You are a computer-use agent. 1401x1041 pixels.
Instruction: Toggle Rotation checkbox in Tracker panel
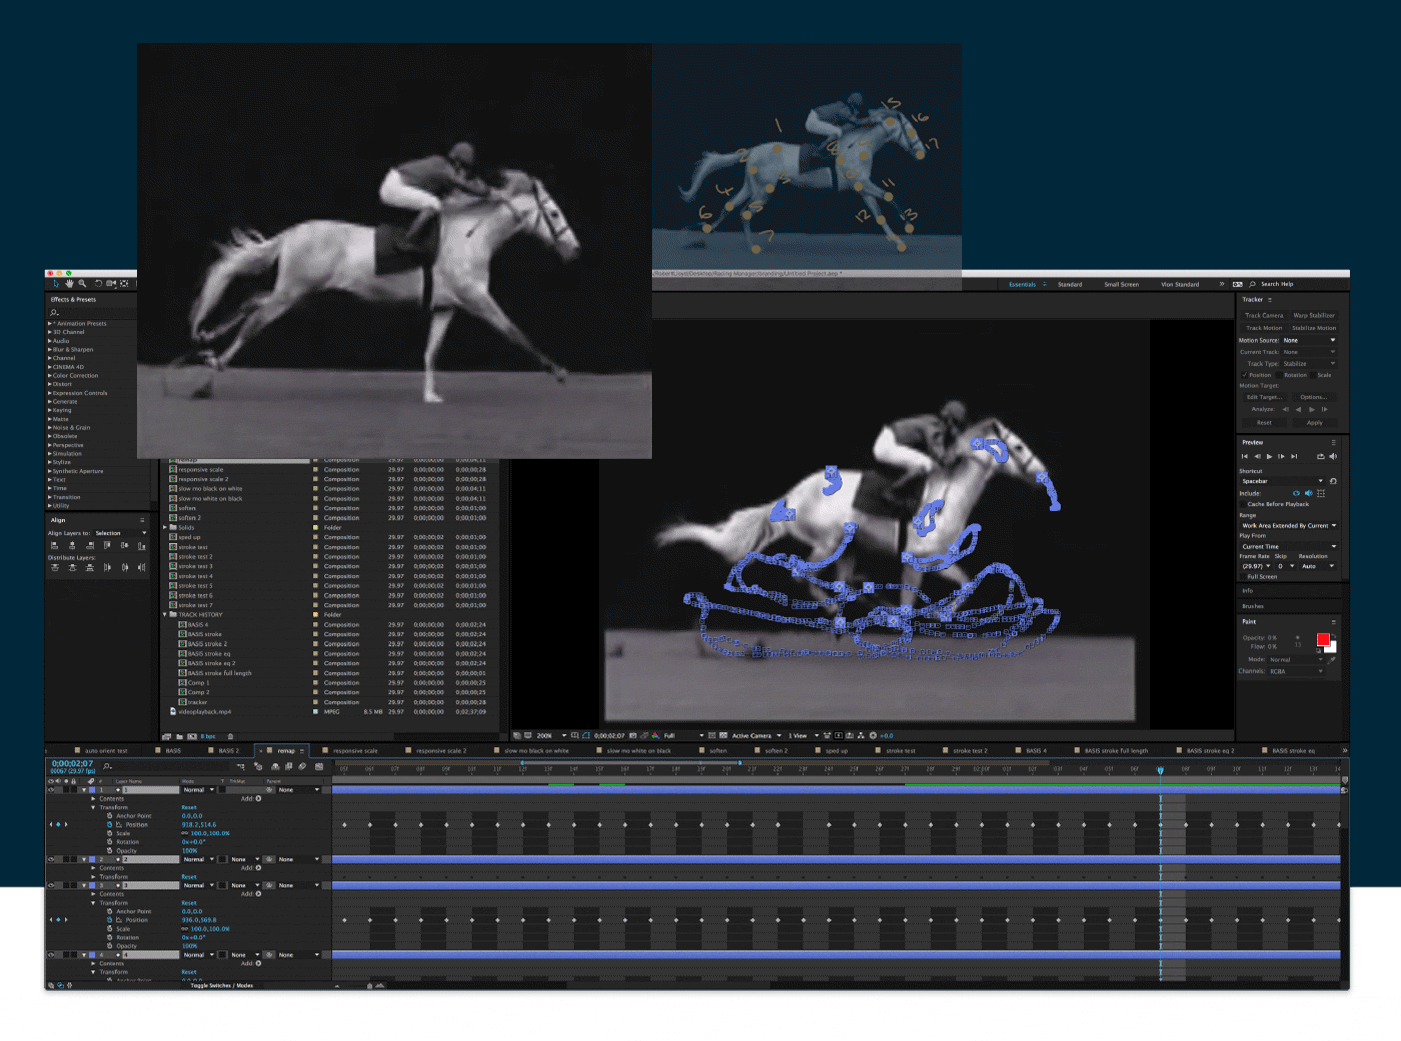tap(1280, 375)
